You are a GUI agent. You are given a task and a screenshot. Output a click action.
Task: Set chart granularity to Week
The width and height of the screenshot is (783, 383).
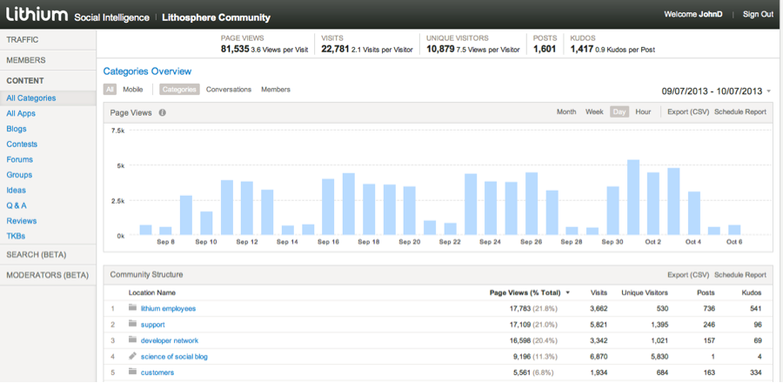[594, 112]
